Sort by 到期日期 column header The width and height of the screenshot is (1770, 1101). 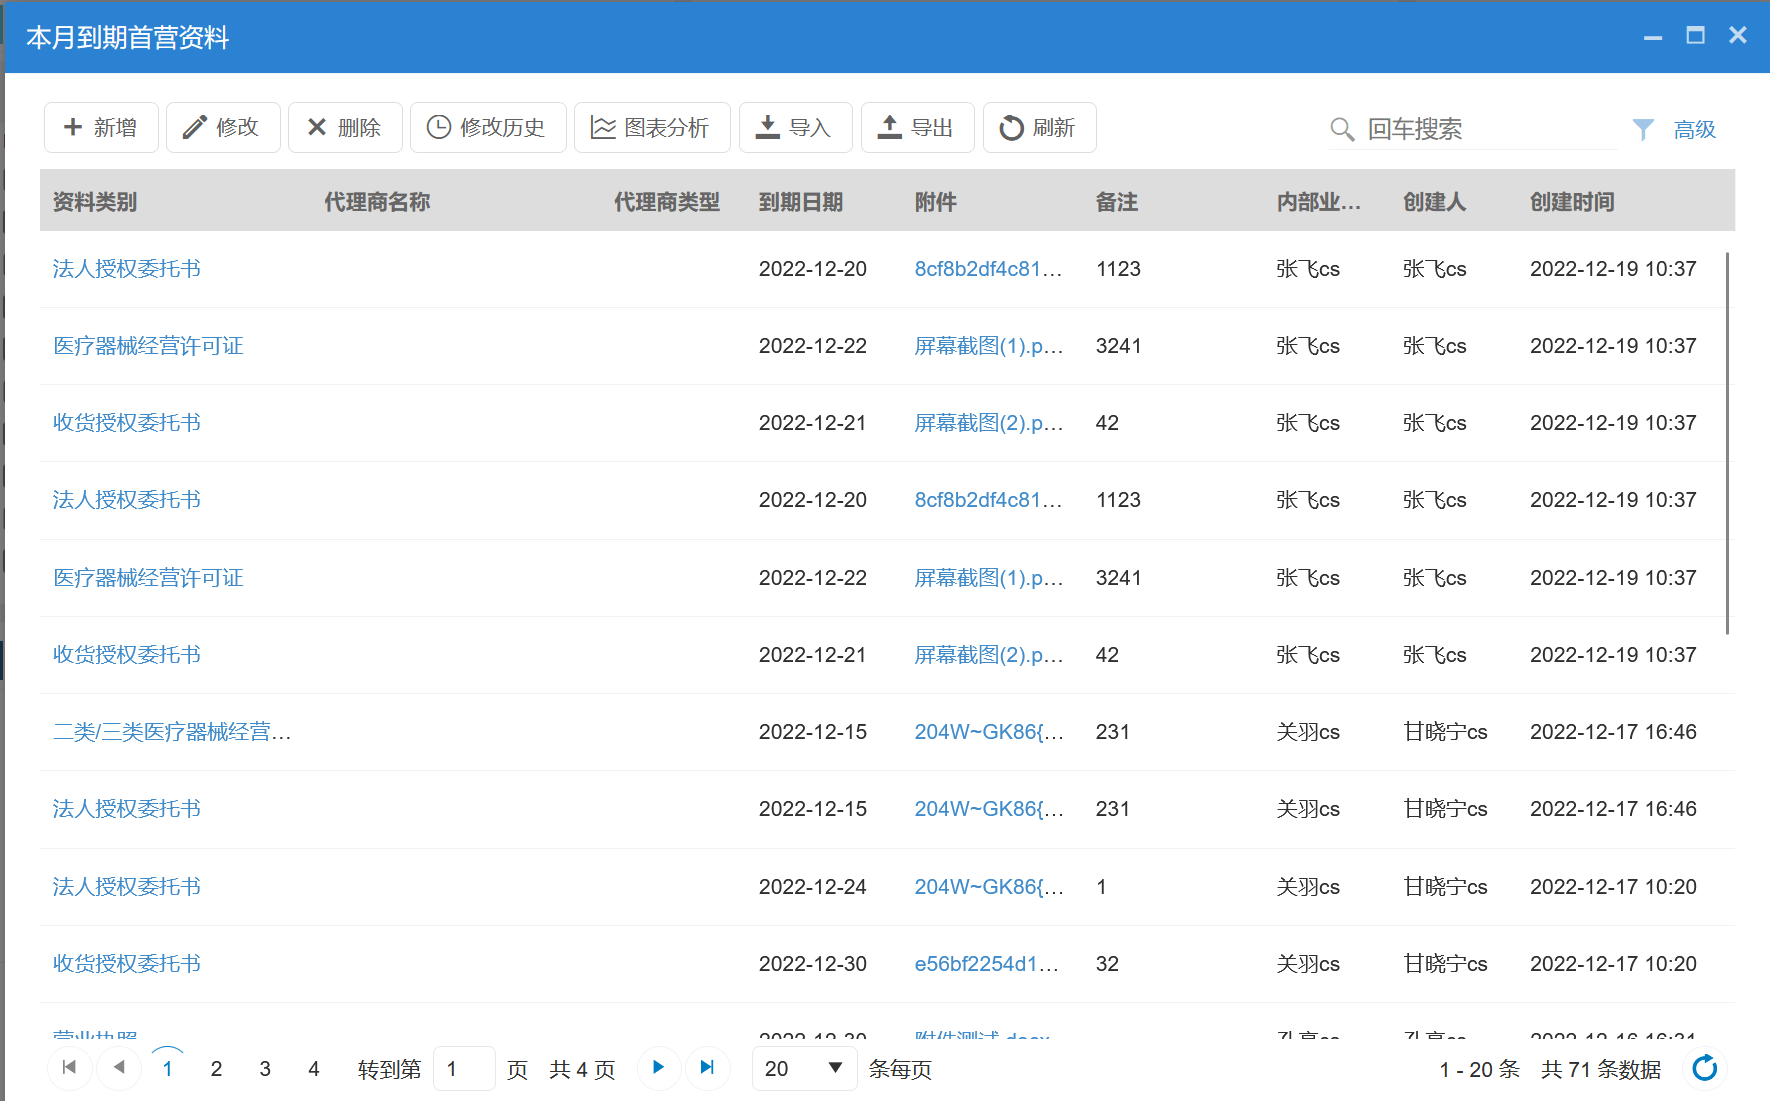click(800, 202)
